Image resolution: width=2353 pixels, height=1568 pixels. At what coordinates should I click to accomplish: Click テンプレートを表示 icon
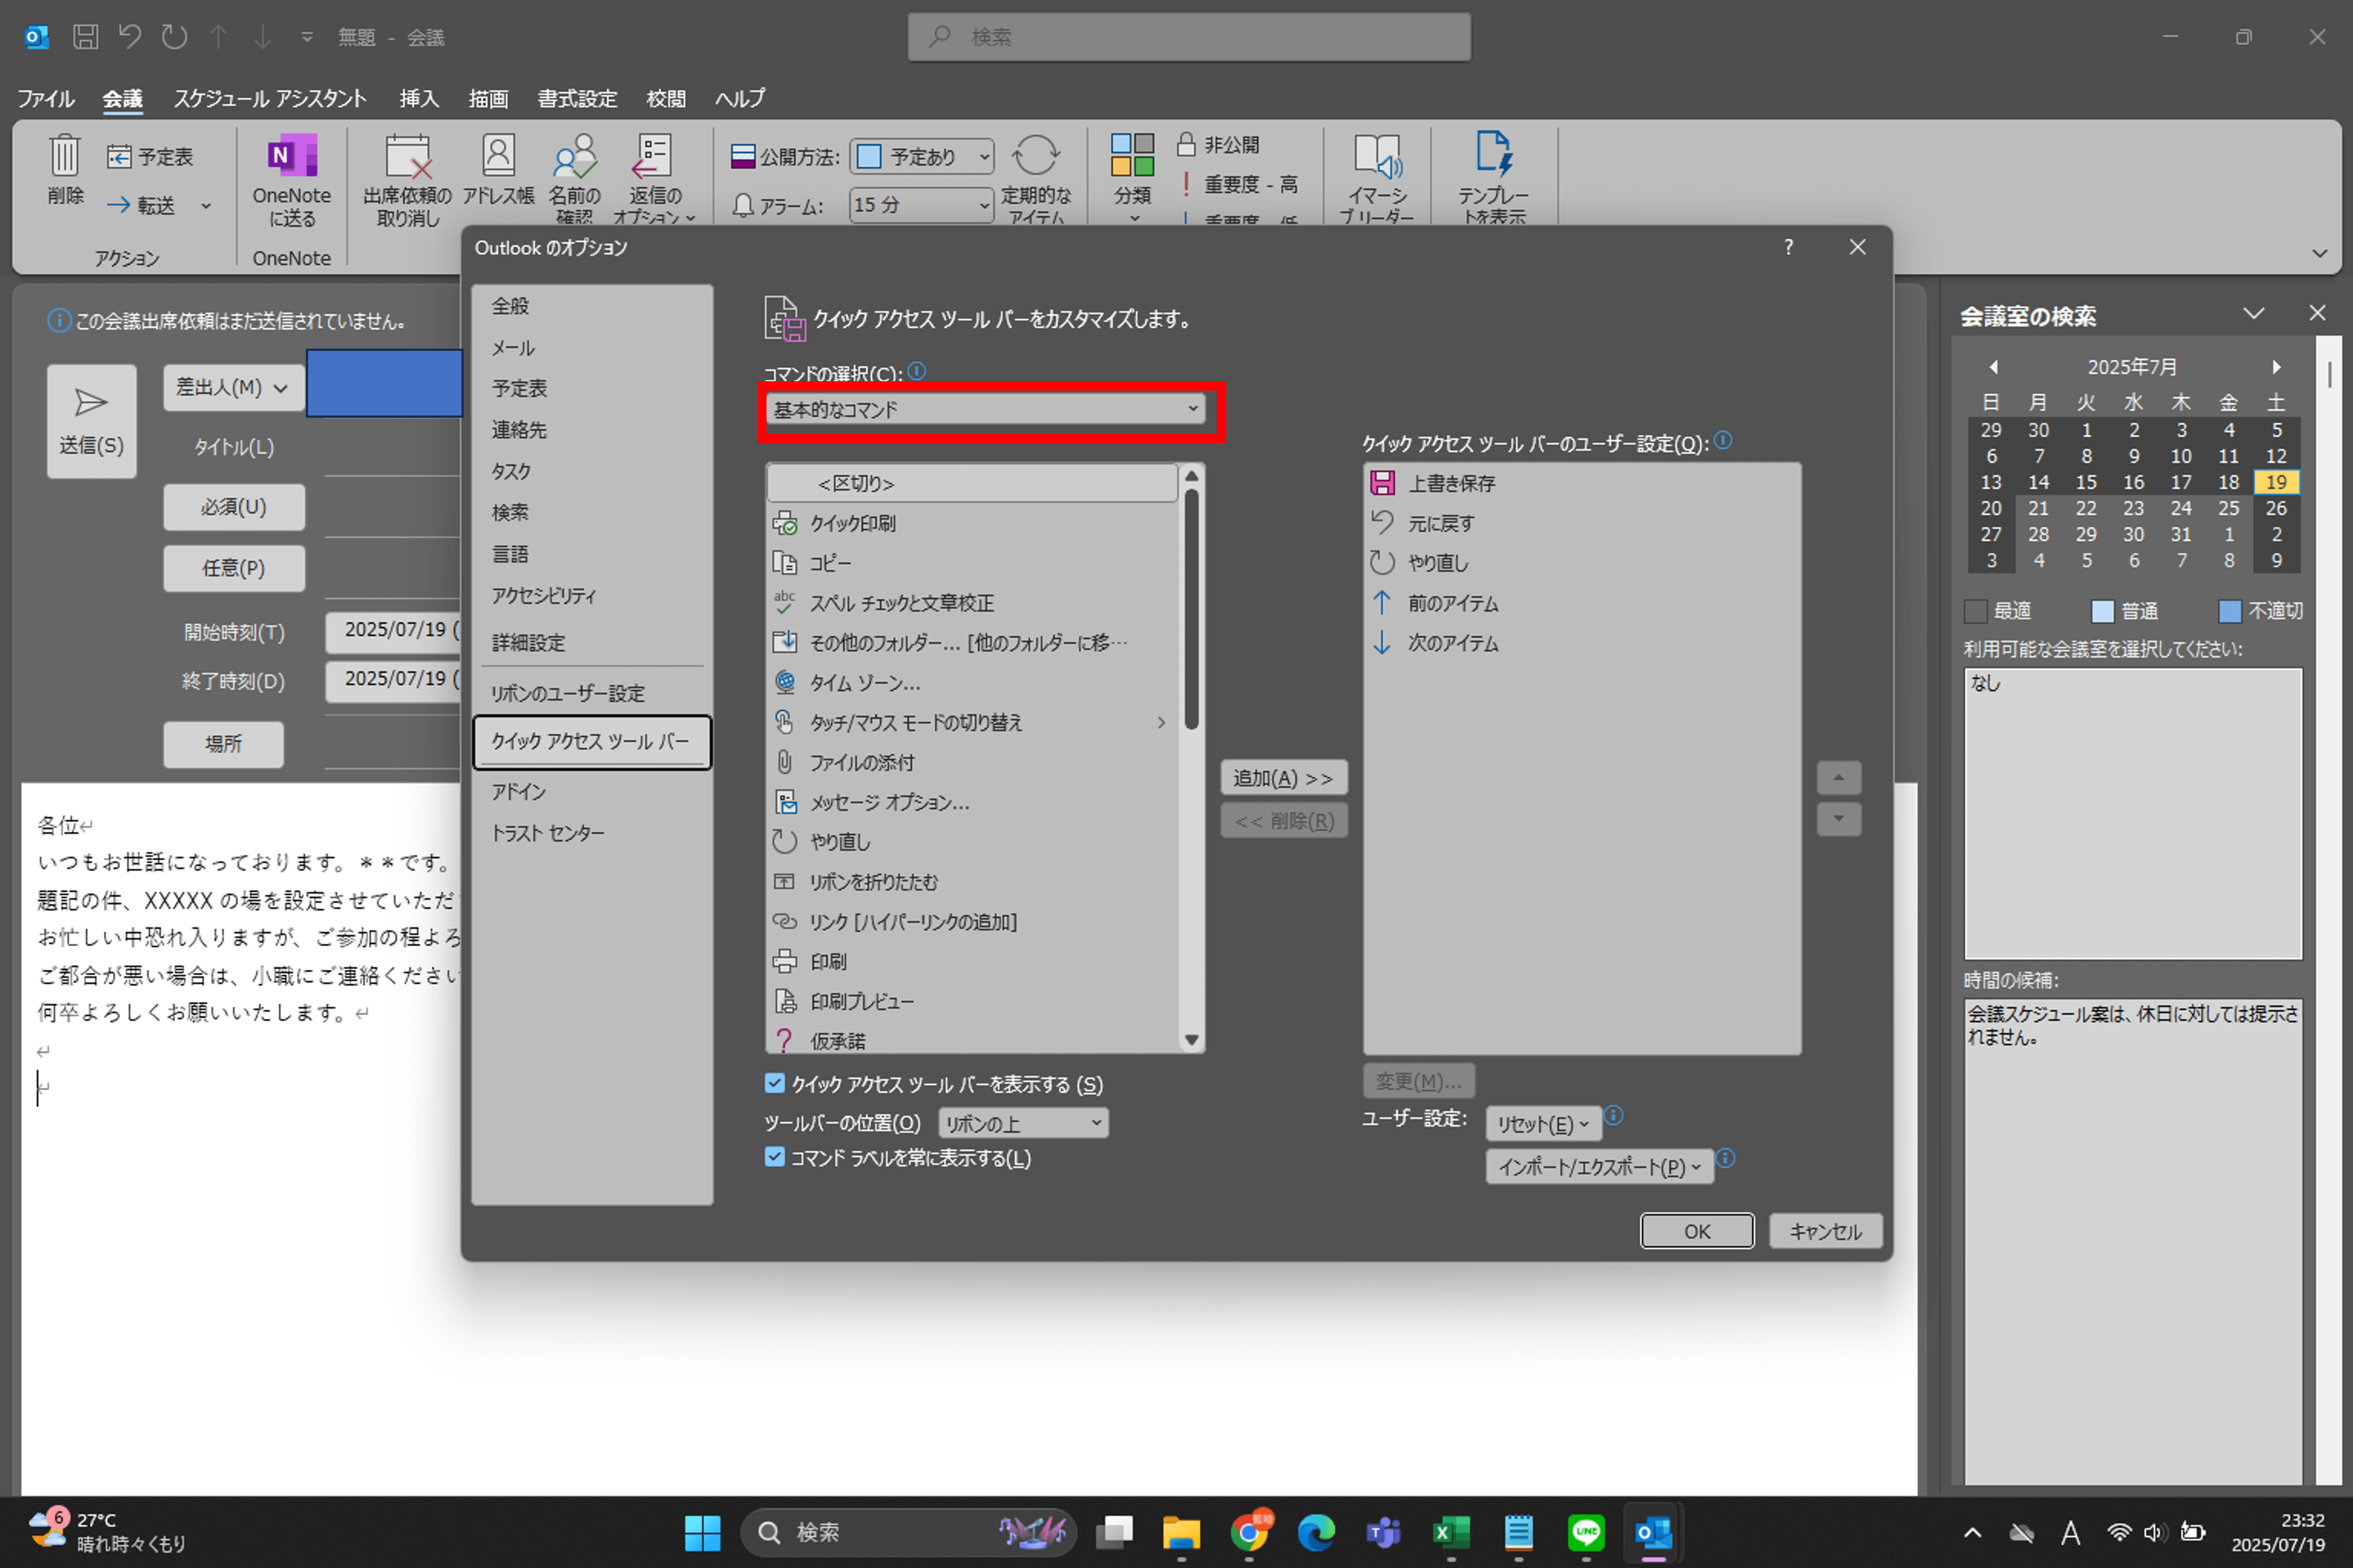(x=1494, y=154)
